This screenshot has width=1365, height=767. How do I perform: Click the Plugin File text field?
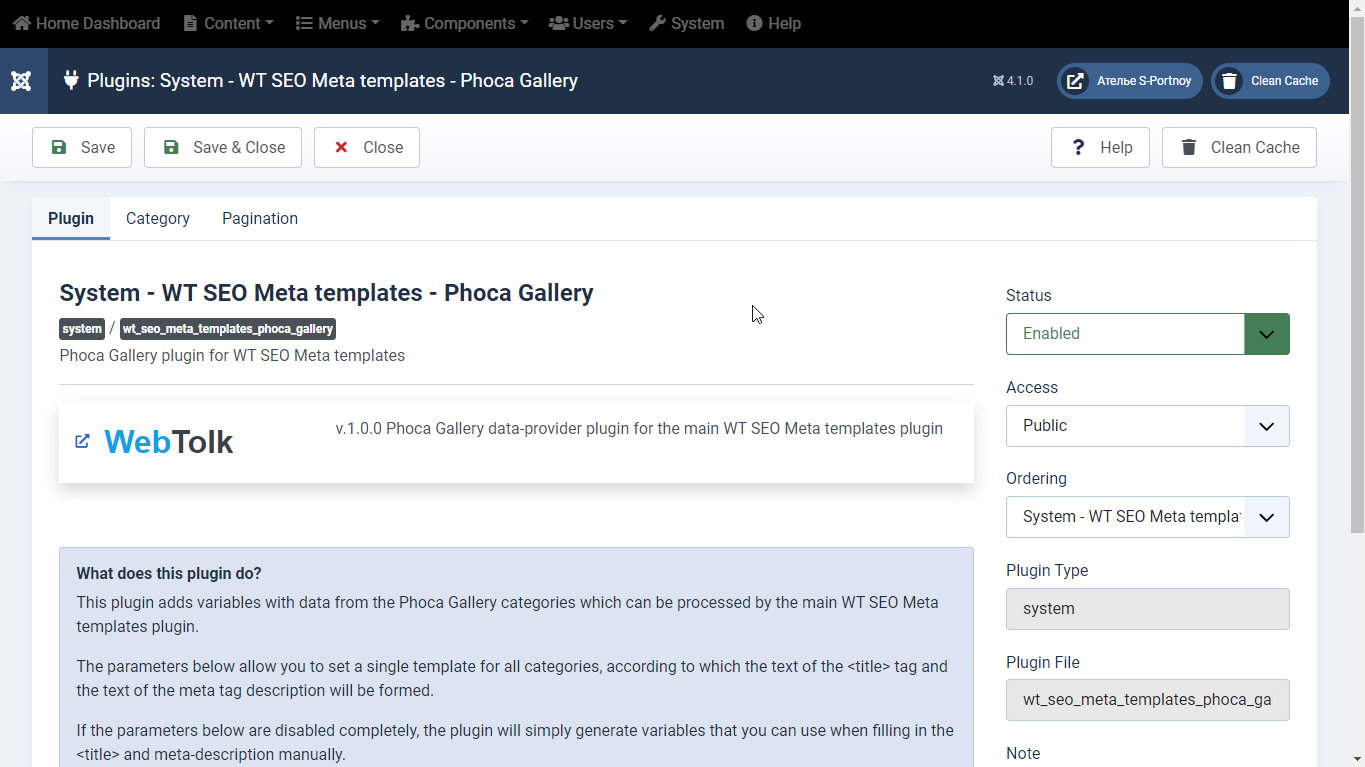point(1148,700)
